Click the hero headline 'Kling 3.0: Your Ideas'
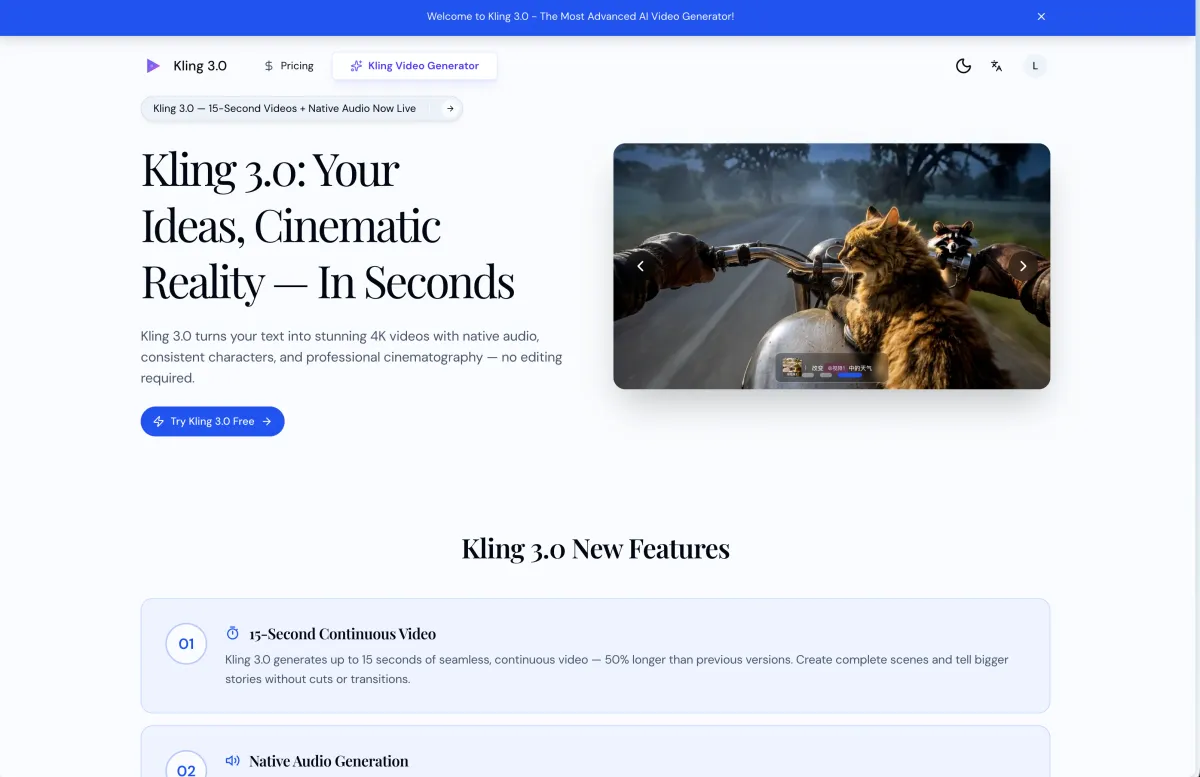Image resolution: width=1200 pixels, height=777 pixels. (328, 226)
